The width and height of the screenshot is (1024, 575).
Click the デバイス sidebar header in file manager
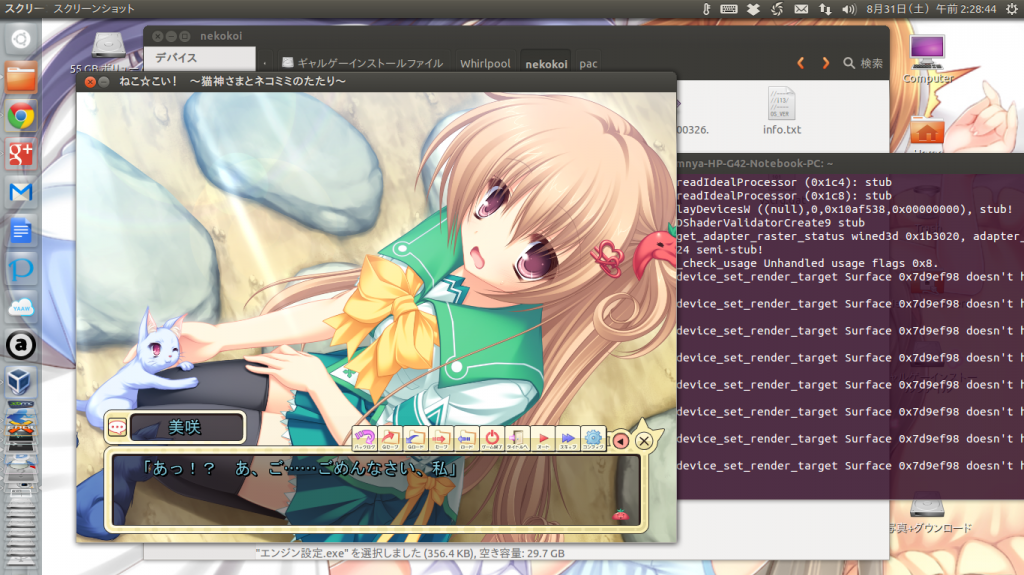click(x=199, y=58)
